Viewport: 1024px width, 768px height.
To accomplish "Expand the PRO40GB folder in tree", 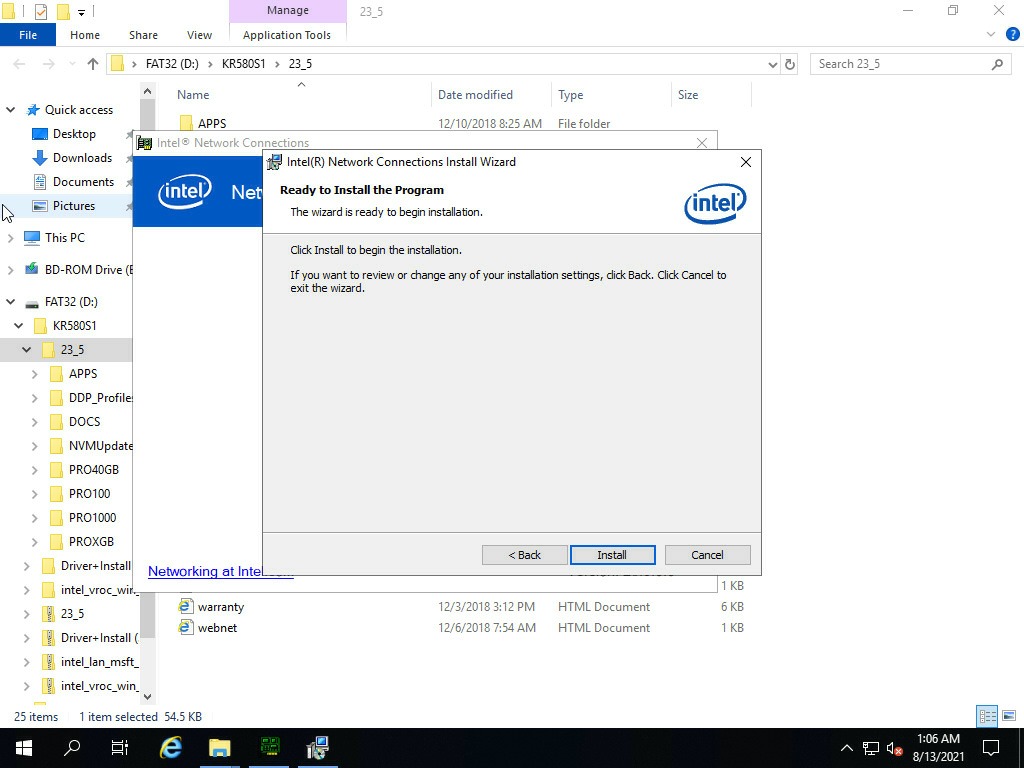I will (x=35, y=470).
